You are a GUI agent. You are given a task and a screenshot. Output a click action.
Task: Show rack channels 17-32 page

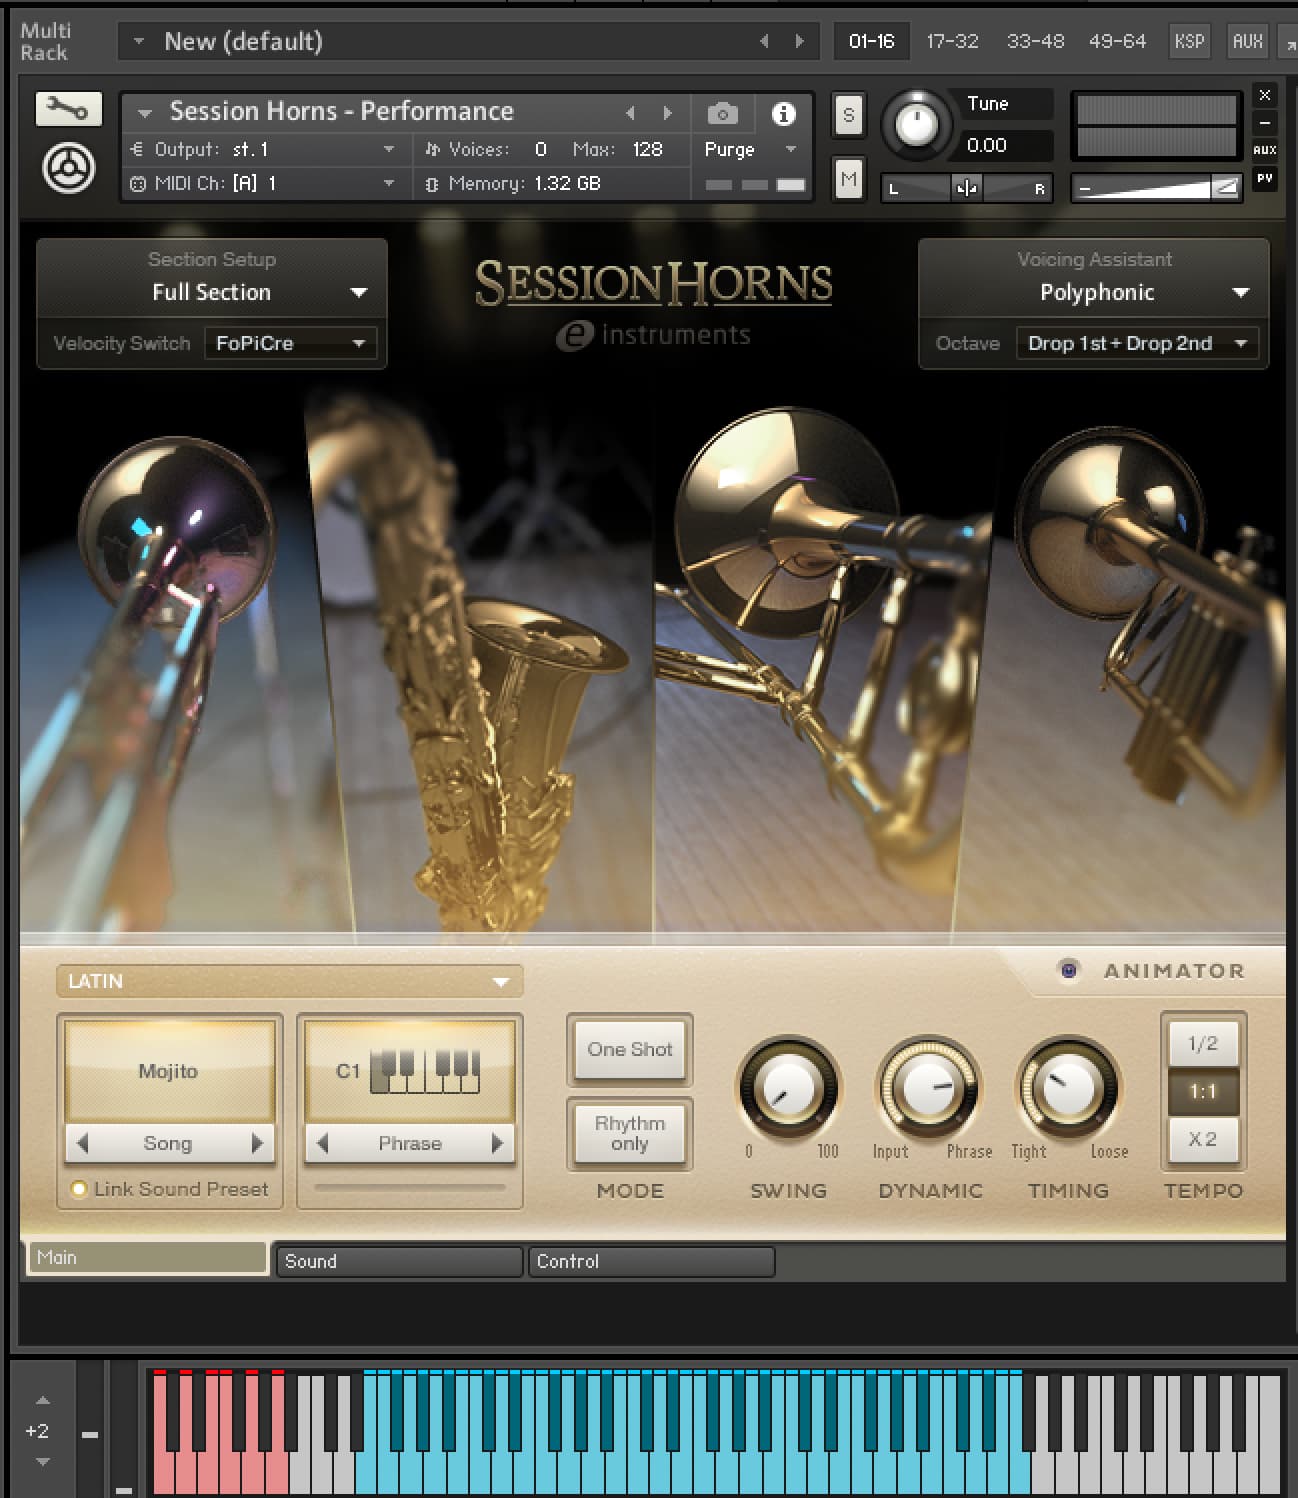click(x=952, y=41)
